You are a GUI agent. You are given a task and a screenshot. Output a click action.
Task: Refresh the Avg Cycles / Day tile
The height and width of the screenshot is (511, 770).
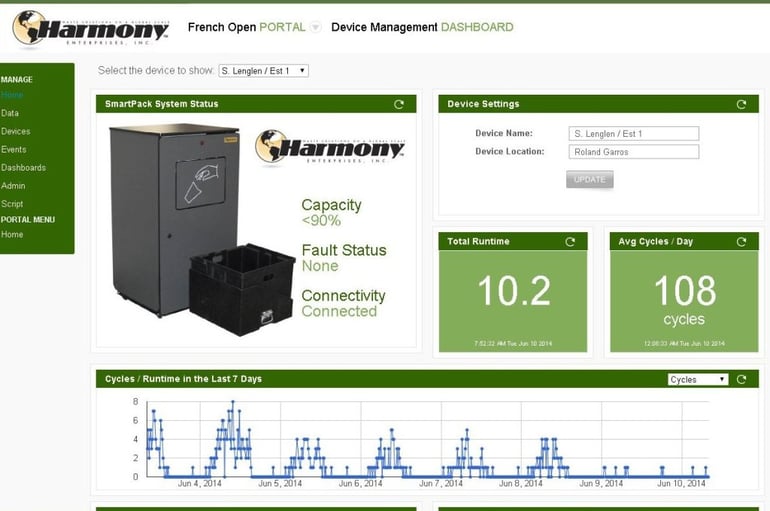[x=741, y=242]
